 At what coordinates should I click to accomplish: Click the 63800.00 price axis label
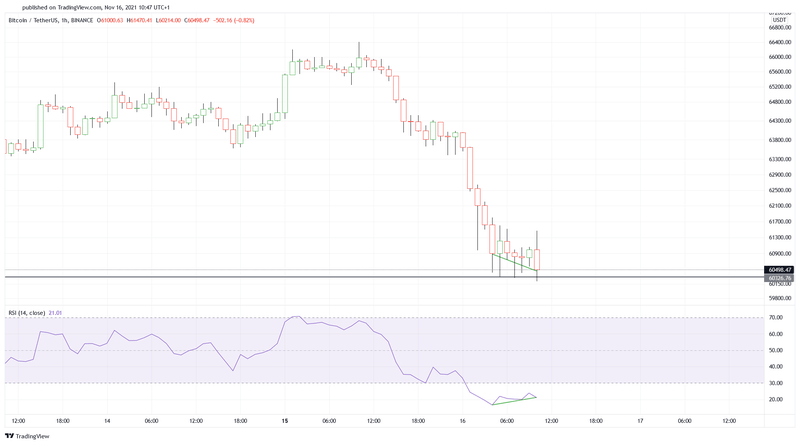coord(780,140)
